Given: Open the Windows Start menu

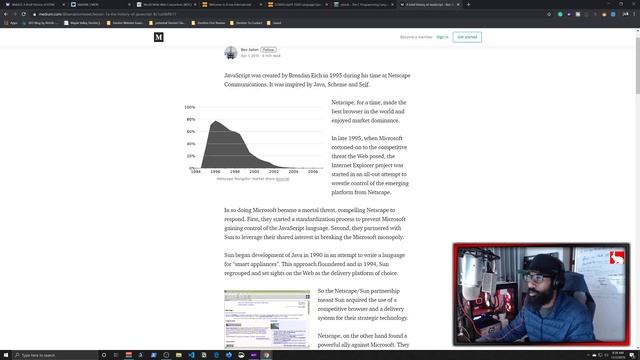Looking at the screenshot, I should 6,355.
